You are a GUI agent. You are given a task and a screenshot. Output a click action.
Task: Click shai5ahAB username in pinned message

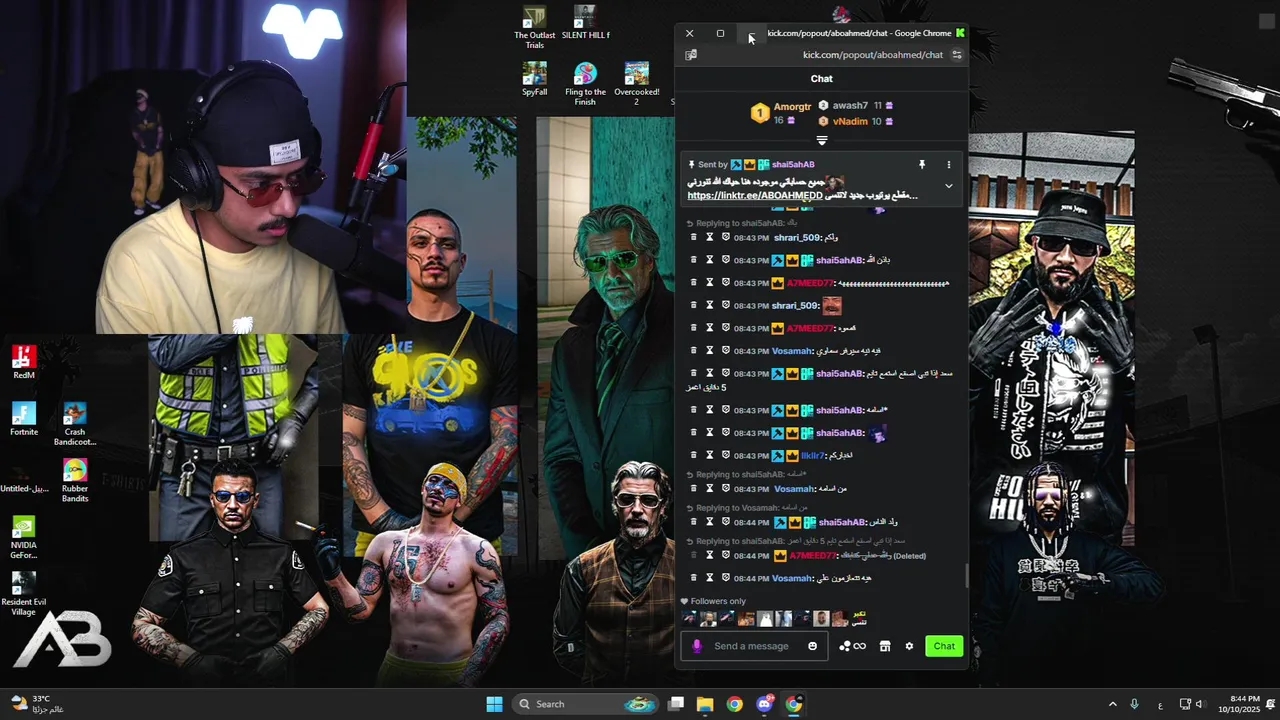(793, 164)
